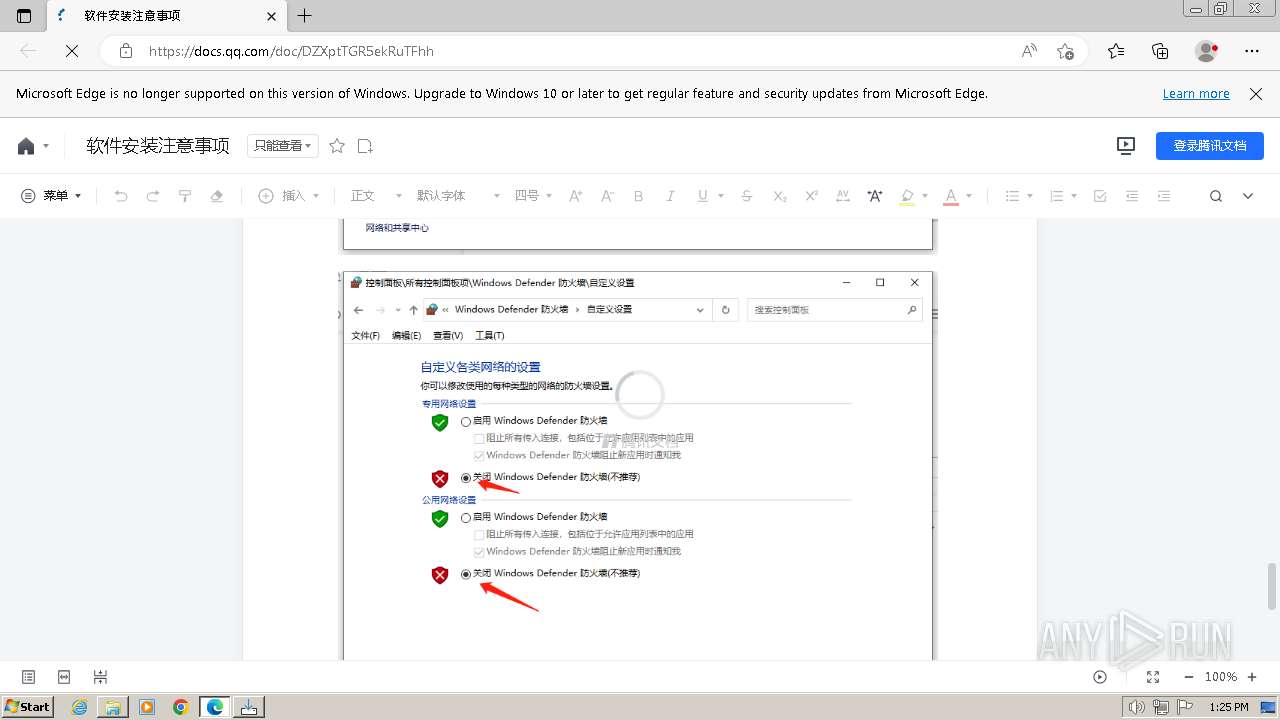
Task: Expand the home icon dropdown arrow
Action: (x=46, y=146)
